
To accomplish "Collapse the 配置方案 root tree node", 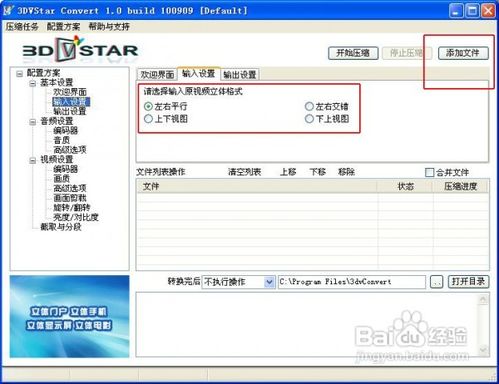I will [20, 73].
